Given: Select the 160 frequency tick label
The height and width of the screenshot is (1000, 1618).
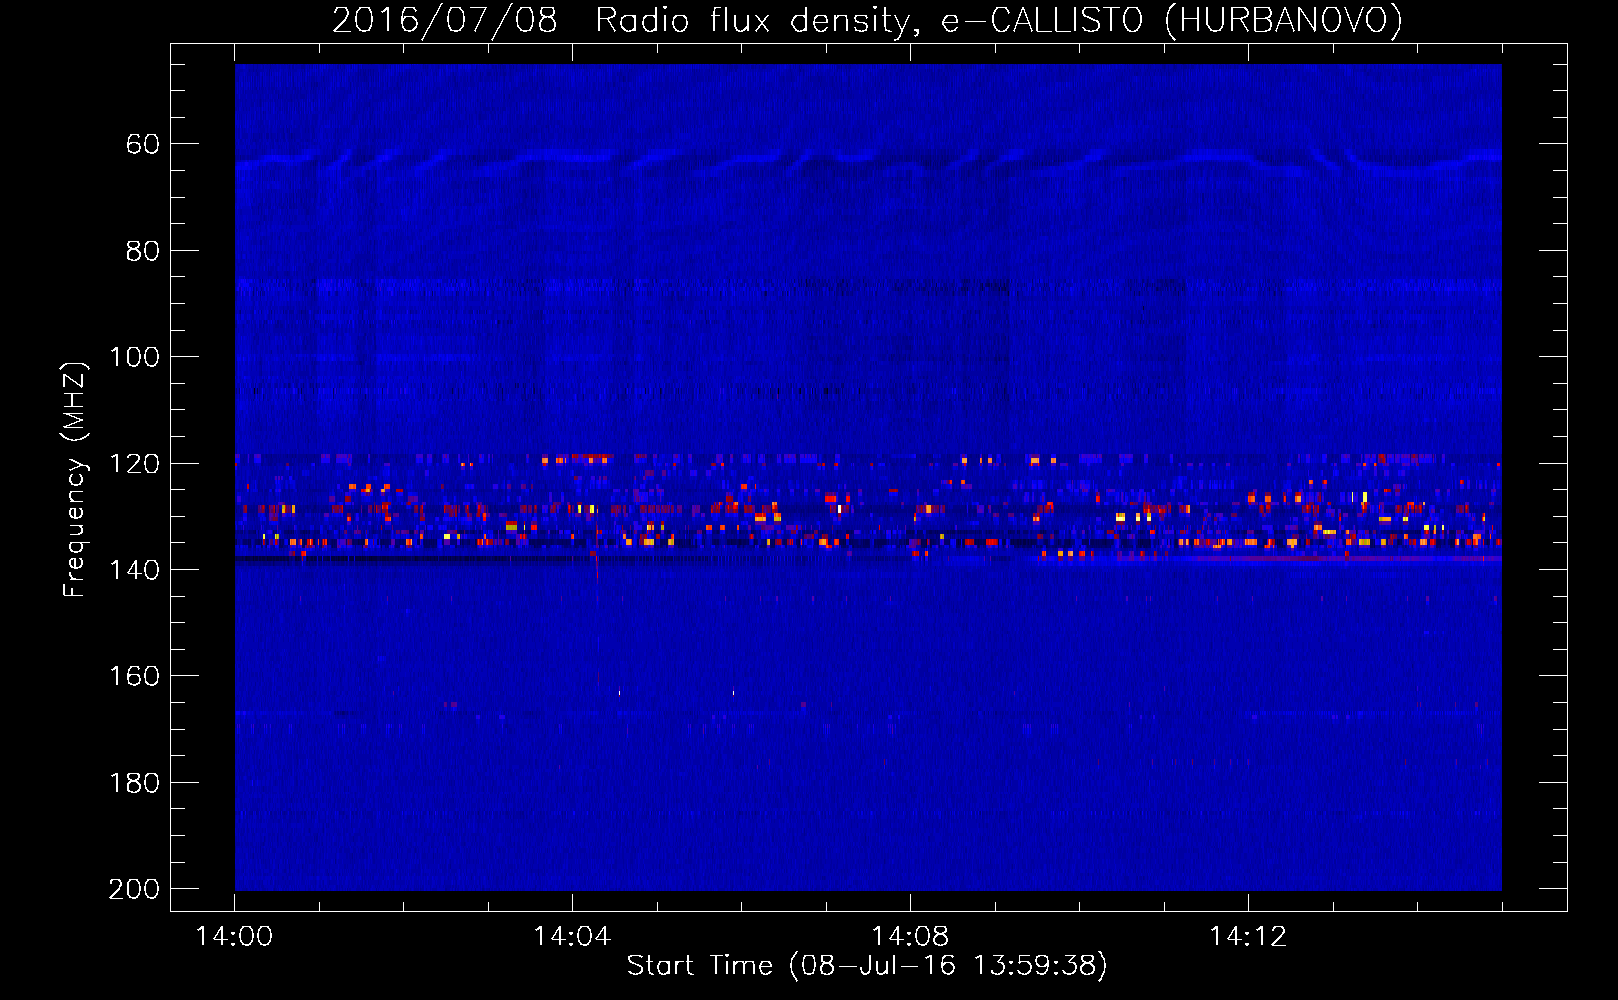Looking at the screenshot, I should point(134,676).
